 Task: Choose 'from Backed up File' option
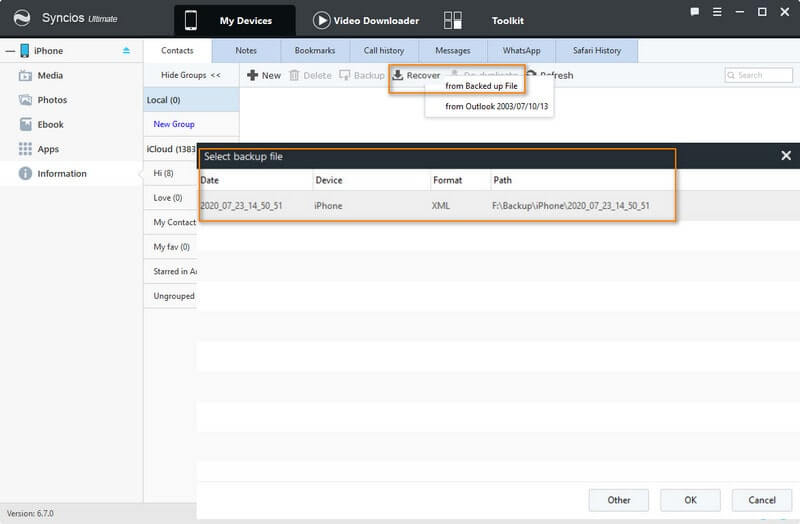click(x=481, y=86)
